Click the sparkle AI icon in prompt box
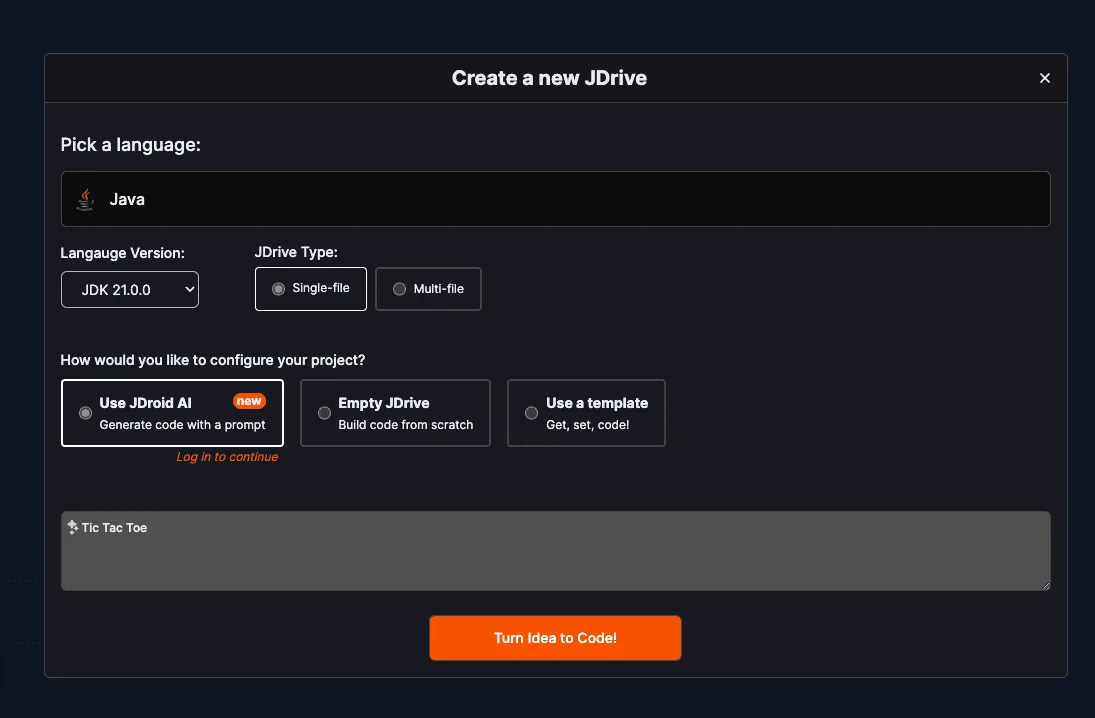The image size is (1095, 718). click(73, 527)
